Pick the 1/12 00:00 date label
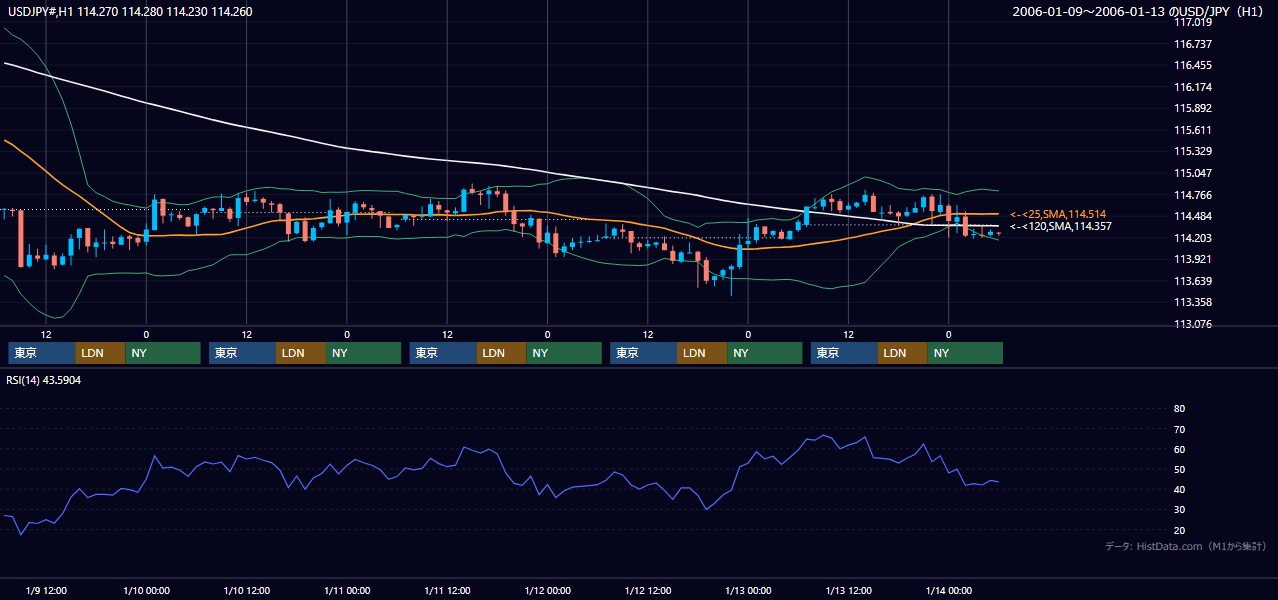The width and height of the screenshot is (1278, 600). click(547, 590)
